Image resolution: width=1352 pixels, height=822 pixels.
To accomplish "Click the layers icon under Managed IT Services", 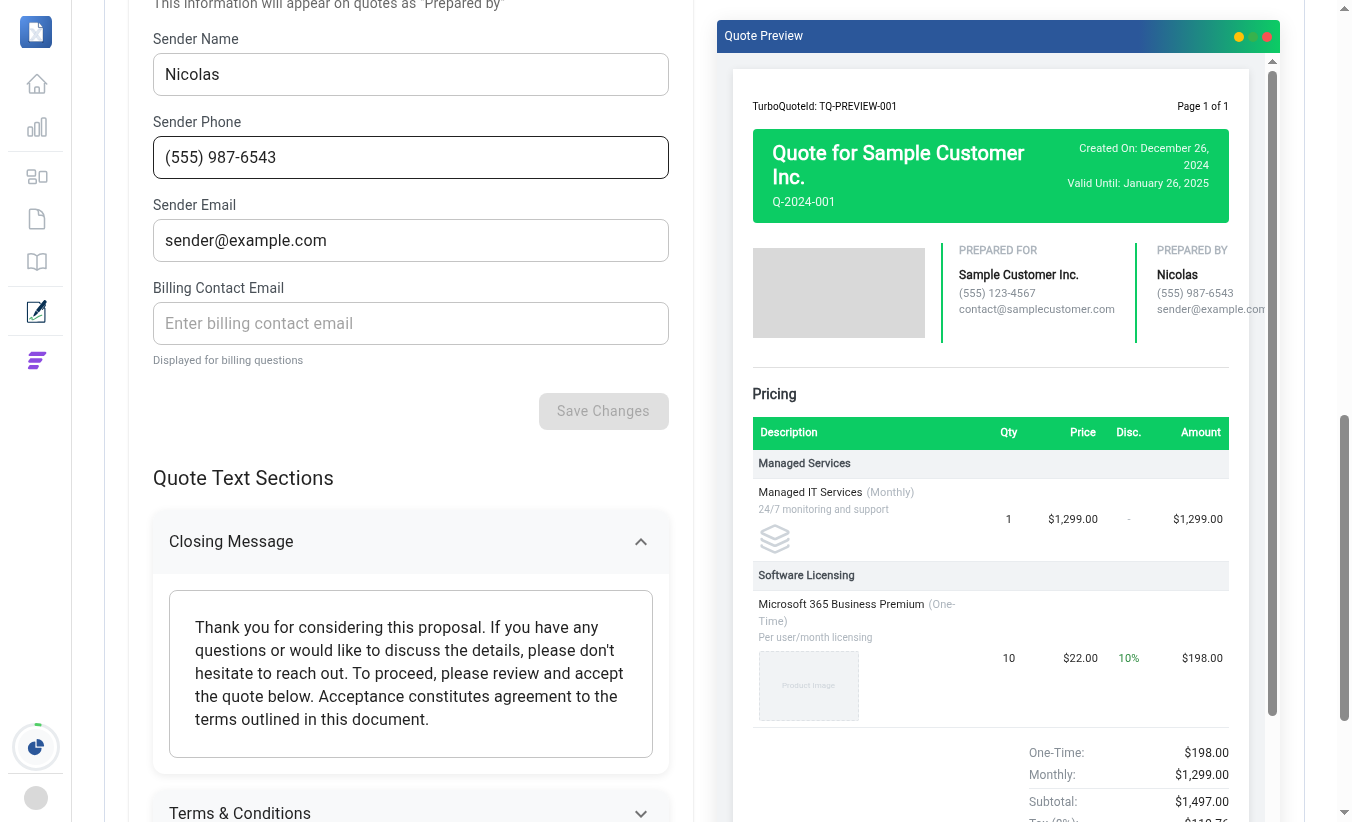I will coord(775,539).
